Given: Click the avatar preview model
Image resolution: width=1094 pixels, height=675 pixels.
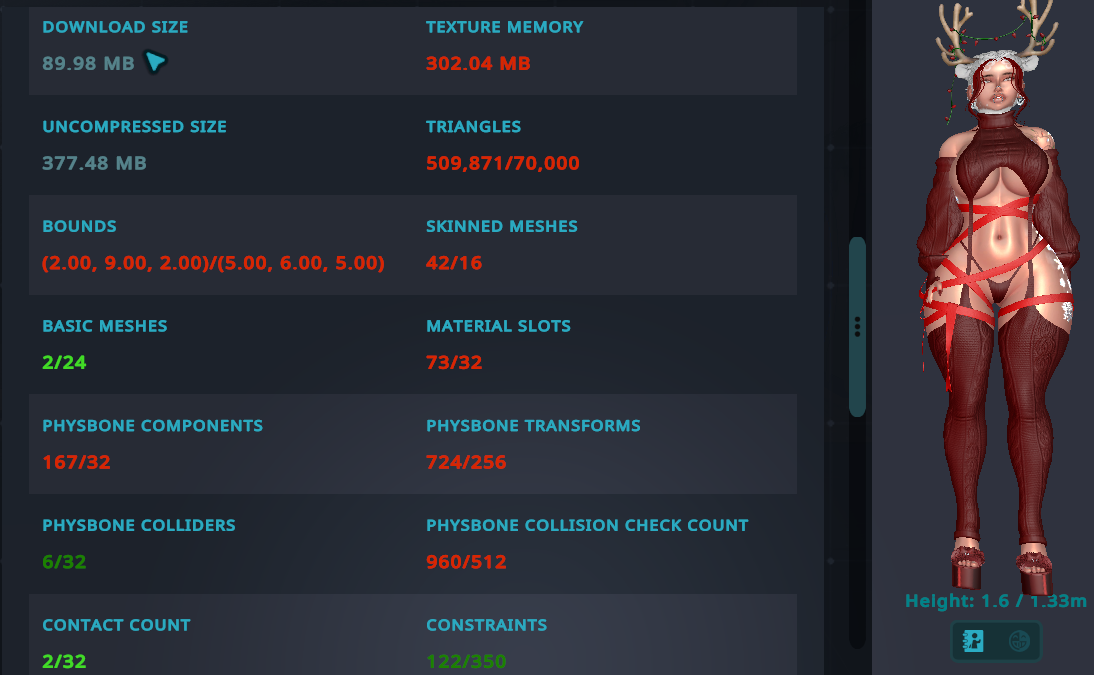Looking at the screenshot, I should [999, 297].
